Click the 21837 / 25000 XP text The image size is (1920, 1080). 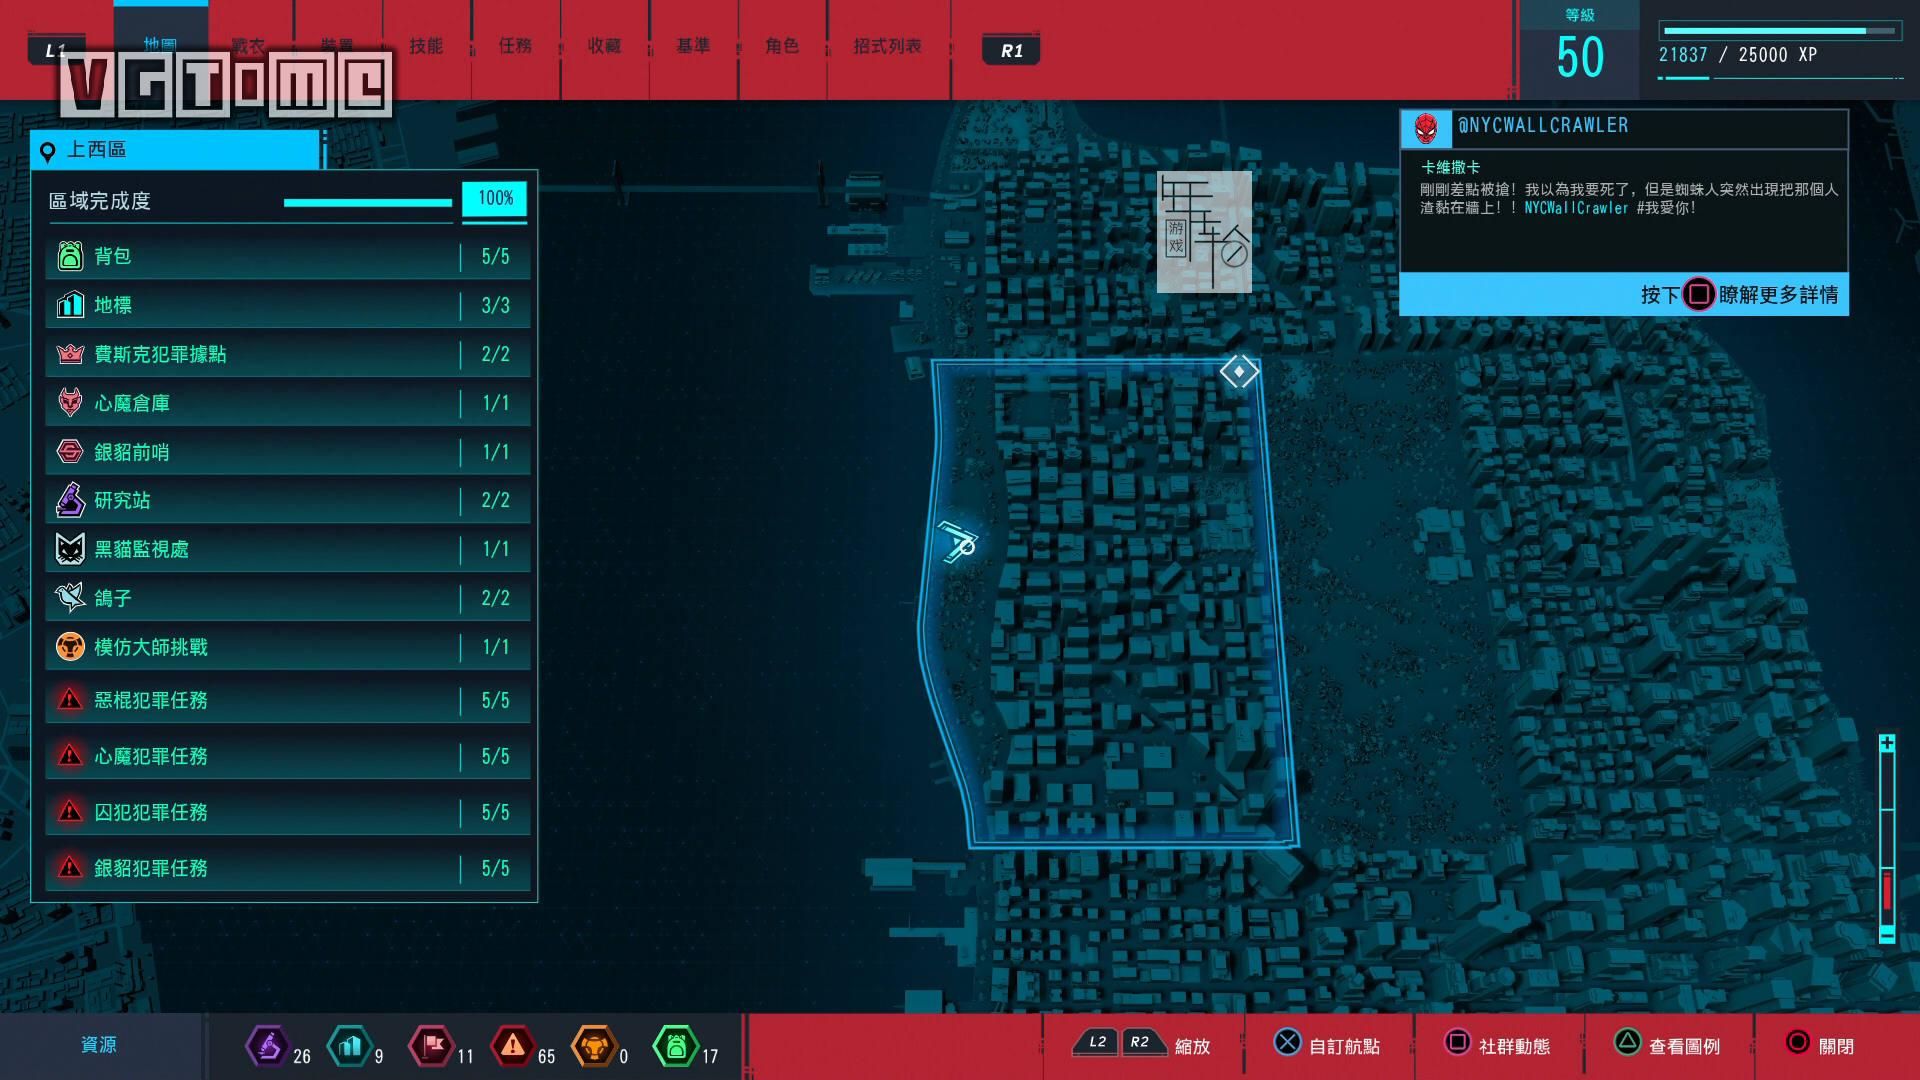(1737, 55)
